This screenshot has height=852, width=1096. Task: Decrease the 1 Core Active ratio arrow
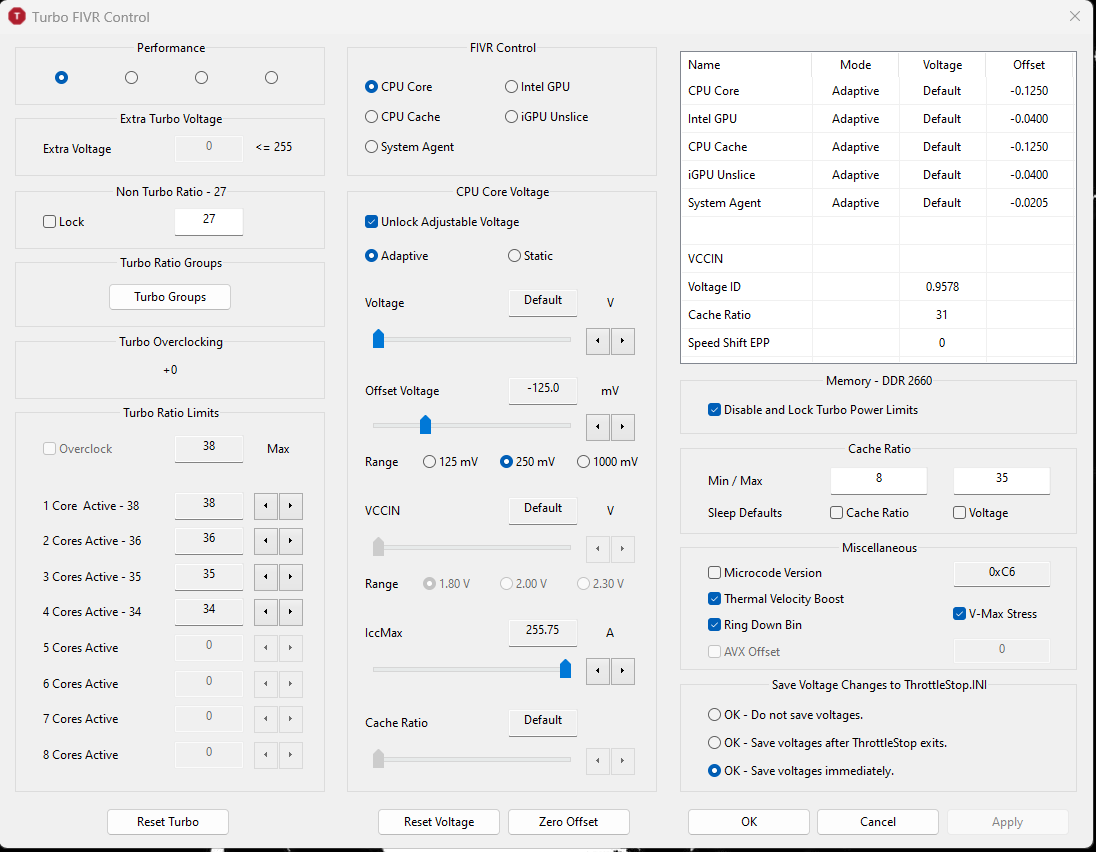(266, 506)
